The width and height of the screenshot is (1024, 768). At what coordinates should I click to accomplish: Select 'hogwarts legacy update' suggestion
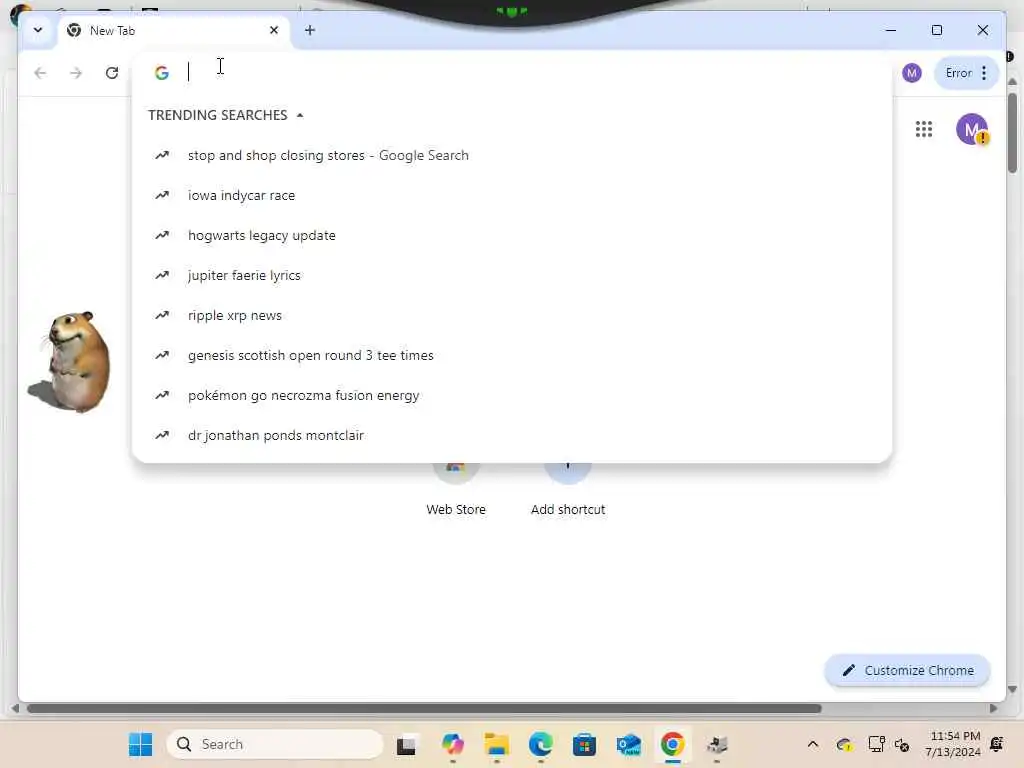point(512,235)
